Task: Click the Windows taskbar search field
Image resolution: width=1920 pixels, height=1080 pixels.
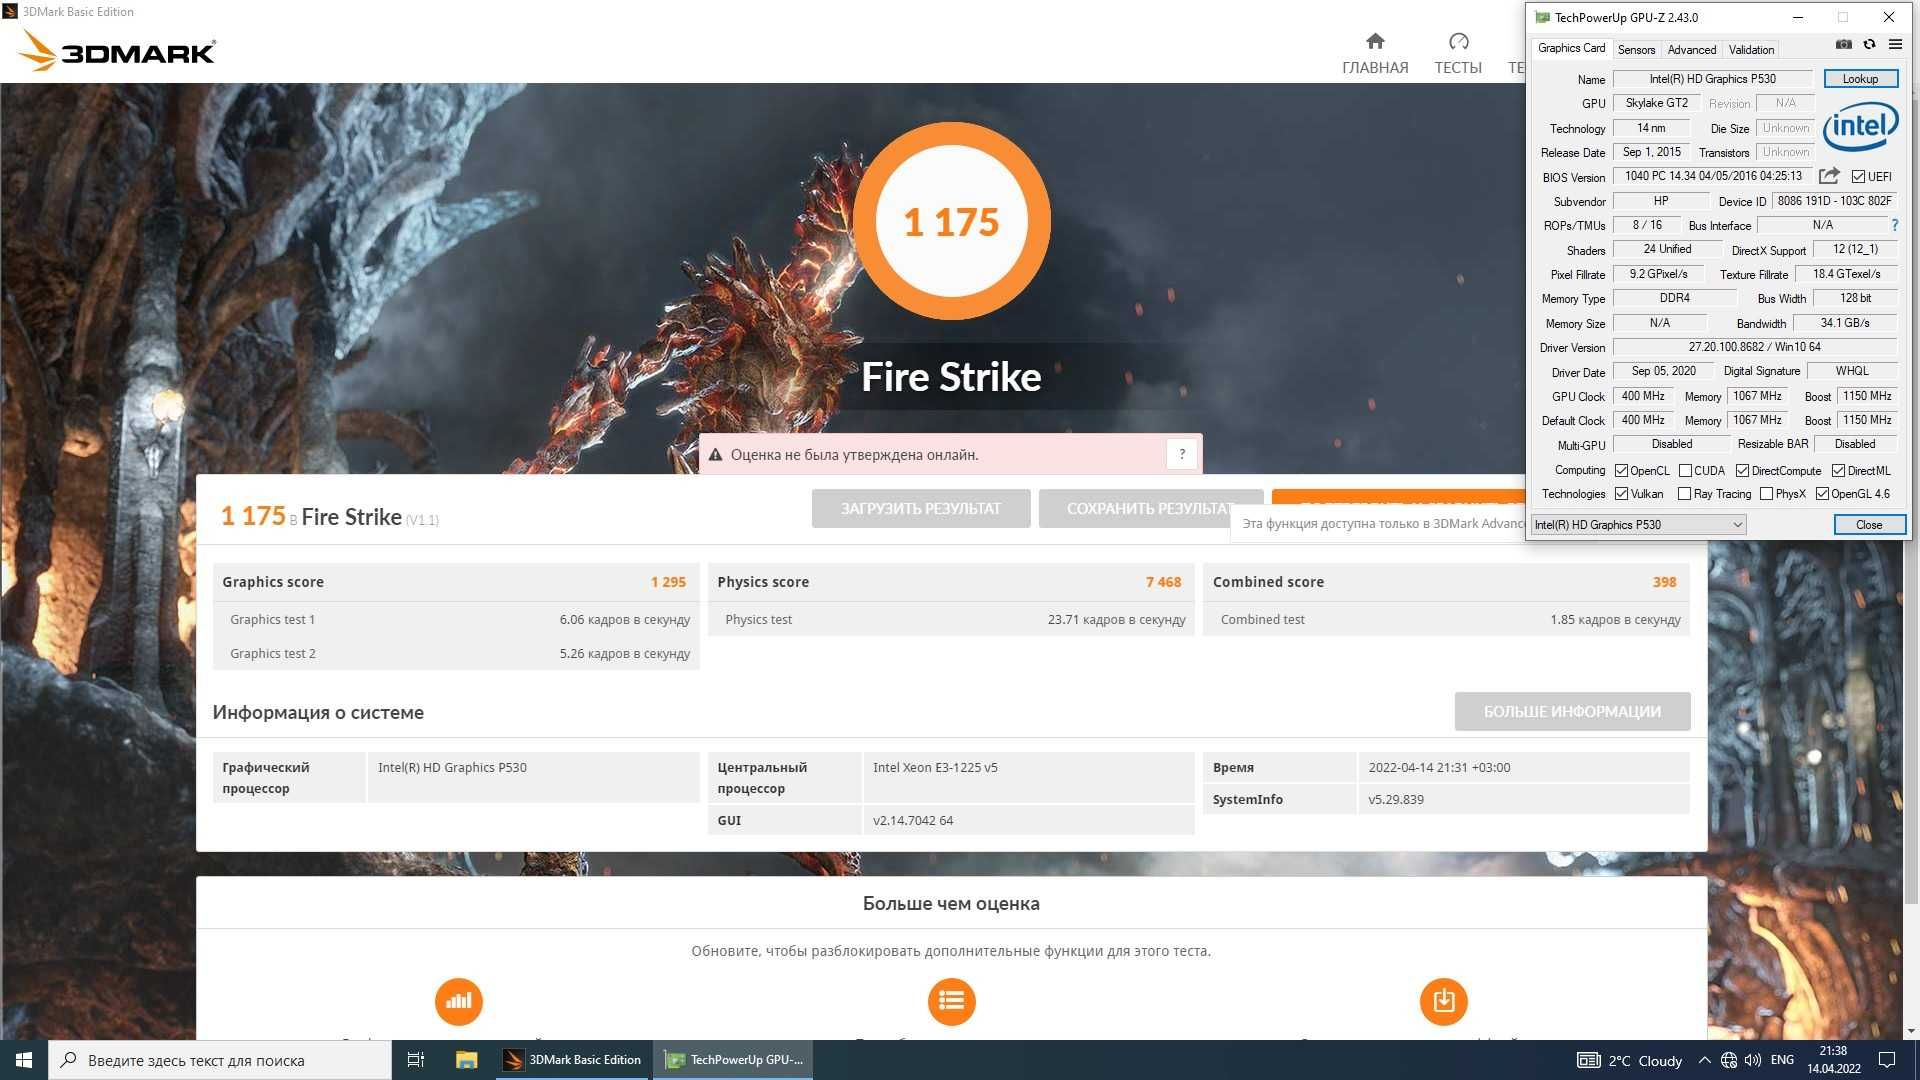Action: (220, 1060)
